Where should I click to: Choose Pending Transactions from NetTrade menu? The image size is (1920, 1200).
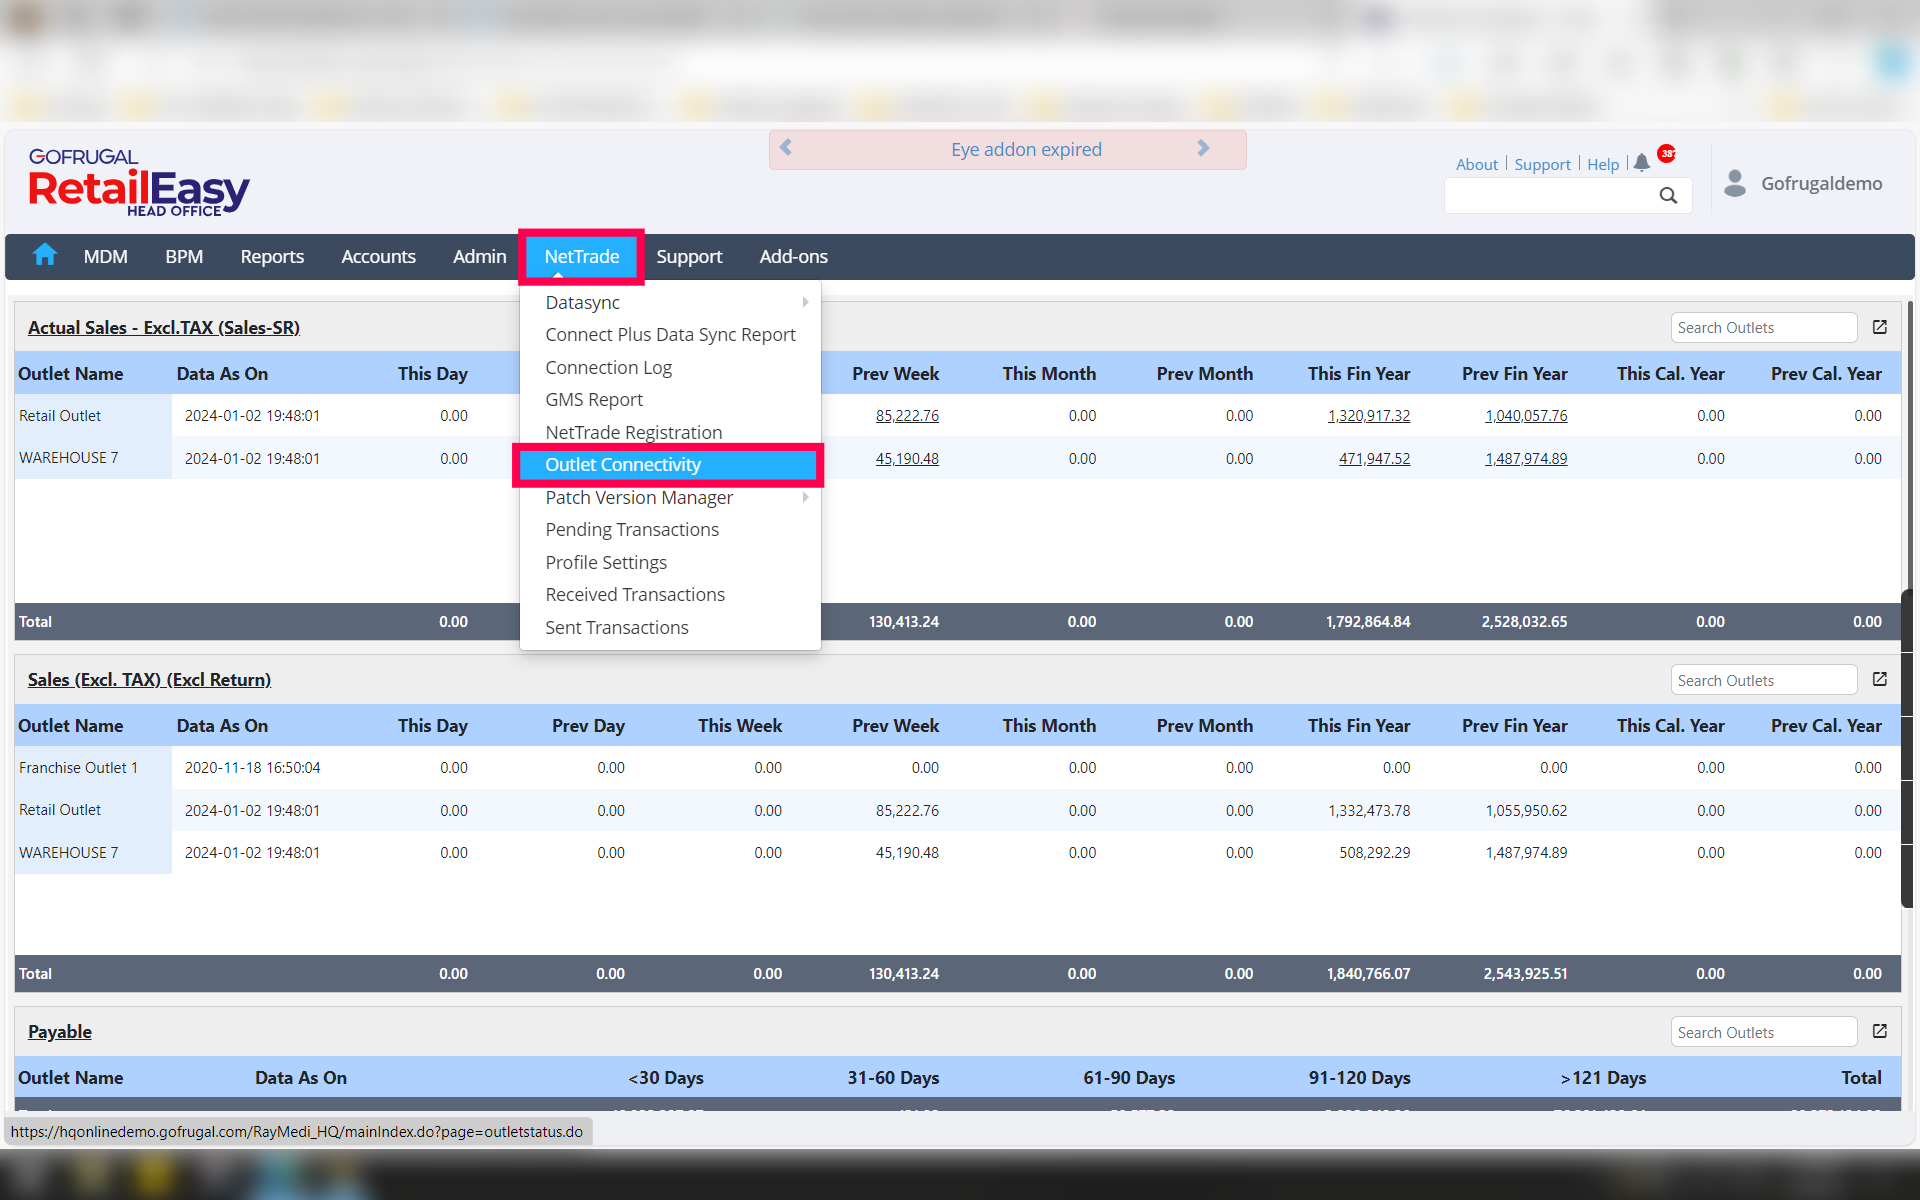coord(632,530)
